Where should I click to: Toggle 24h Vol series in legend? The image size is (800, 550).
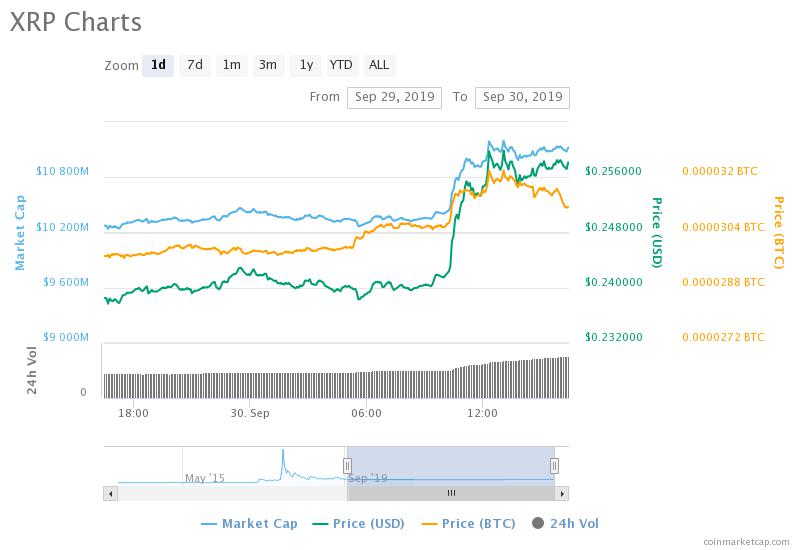[x=565, y=523]
